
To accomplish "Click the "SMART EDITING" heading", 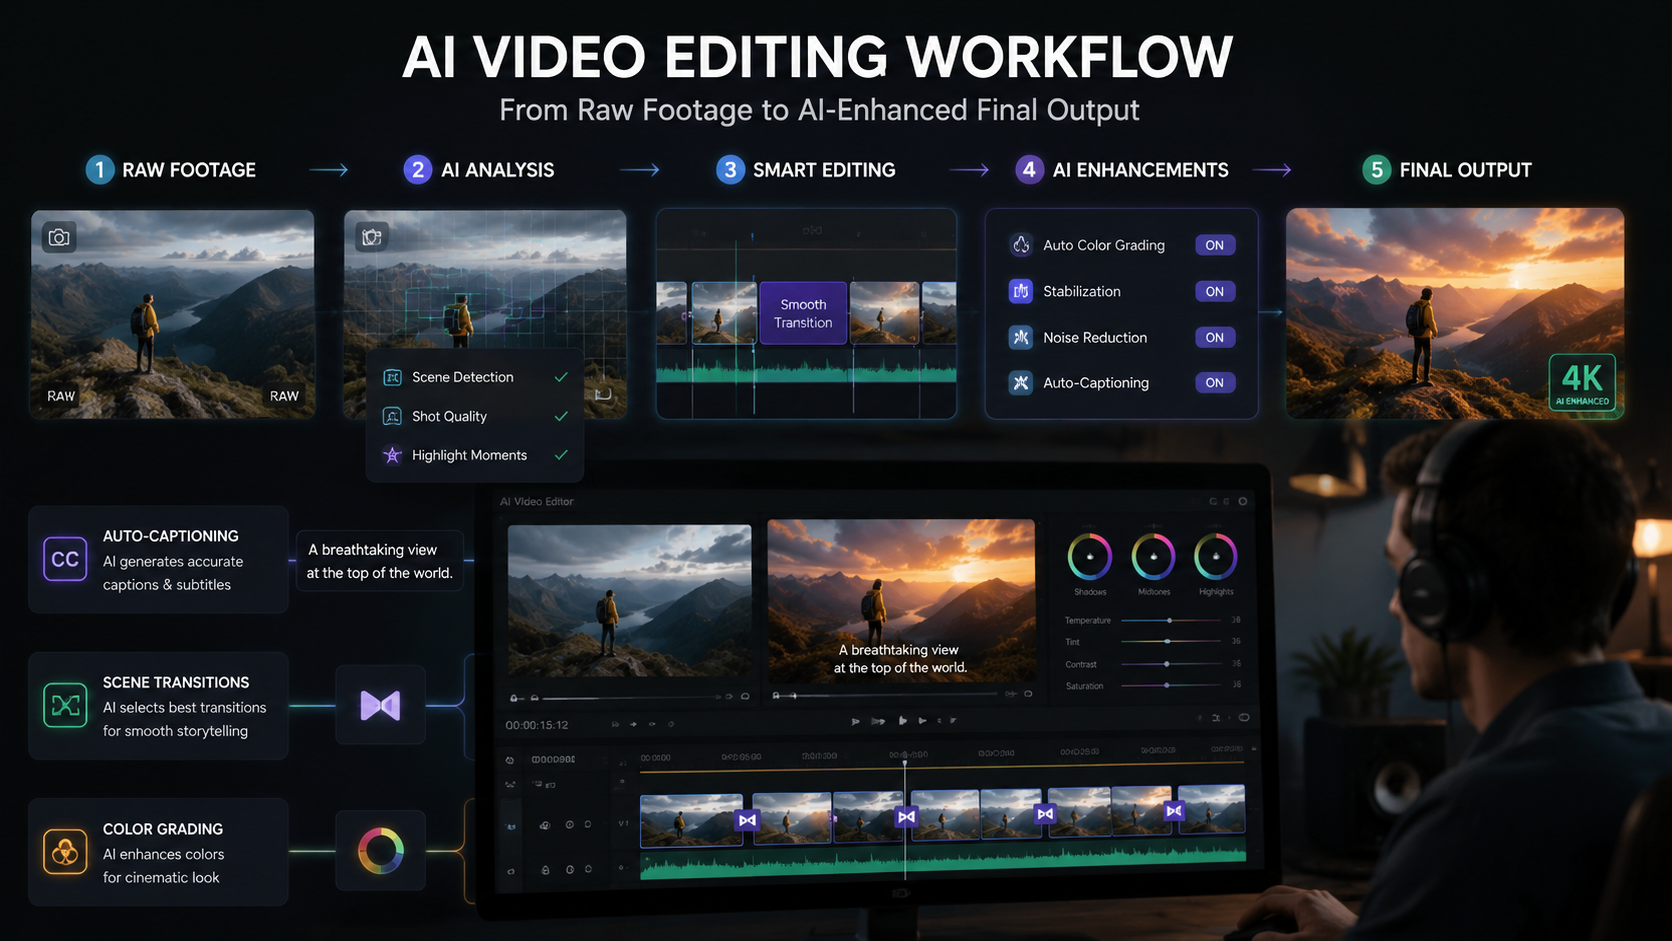I will click(824, 170).
